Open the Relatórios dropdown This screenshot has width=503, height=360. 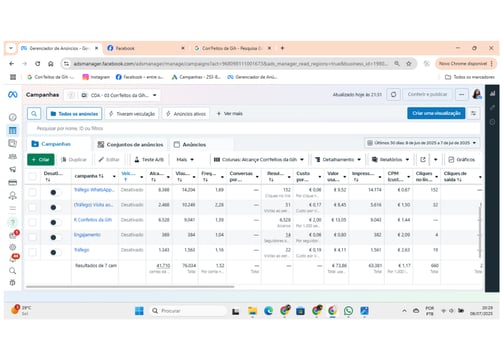[x=390, y=160]
